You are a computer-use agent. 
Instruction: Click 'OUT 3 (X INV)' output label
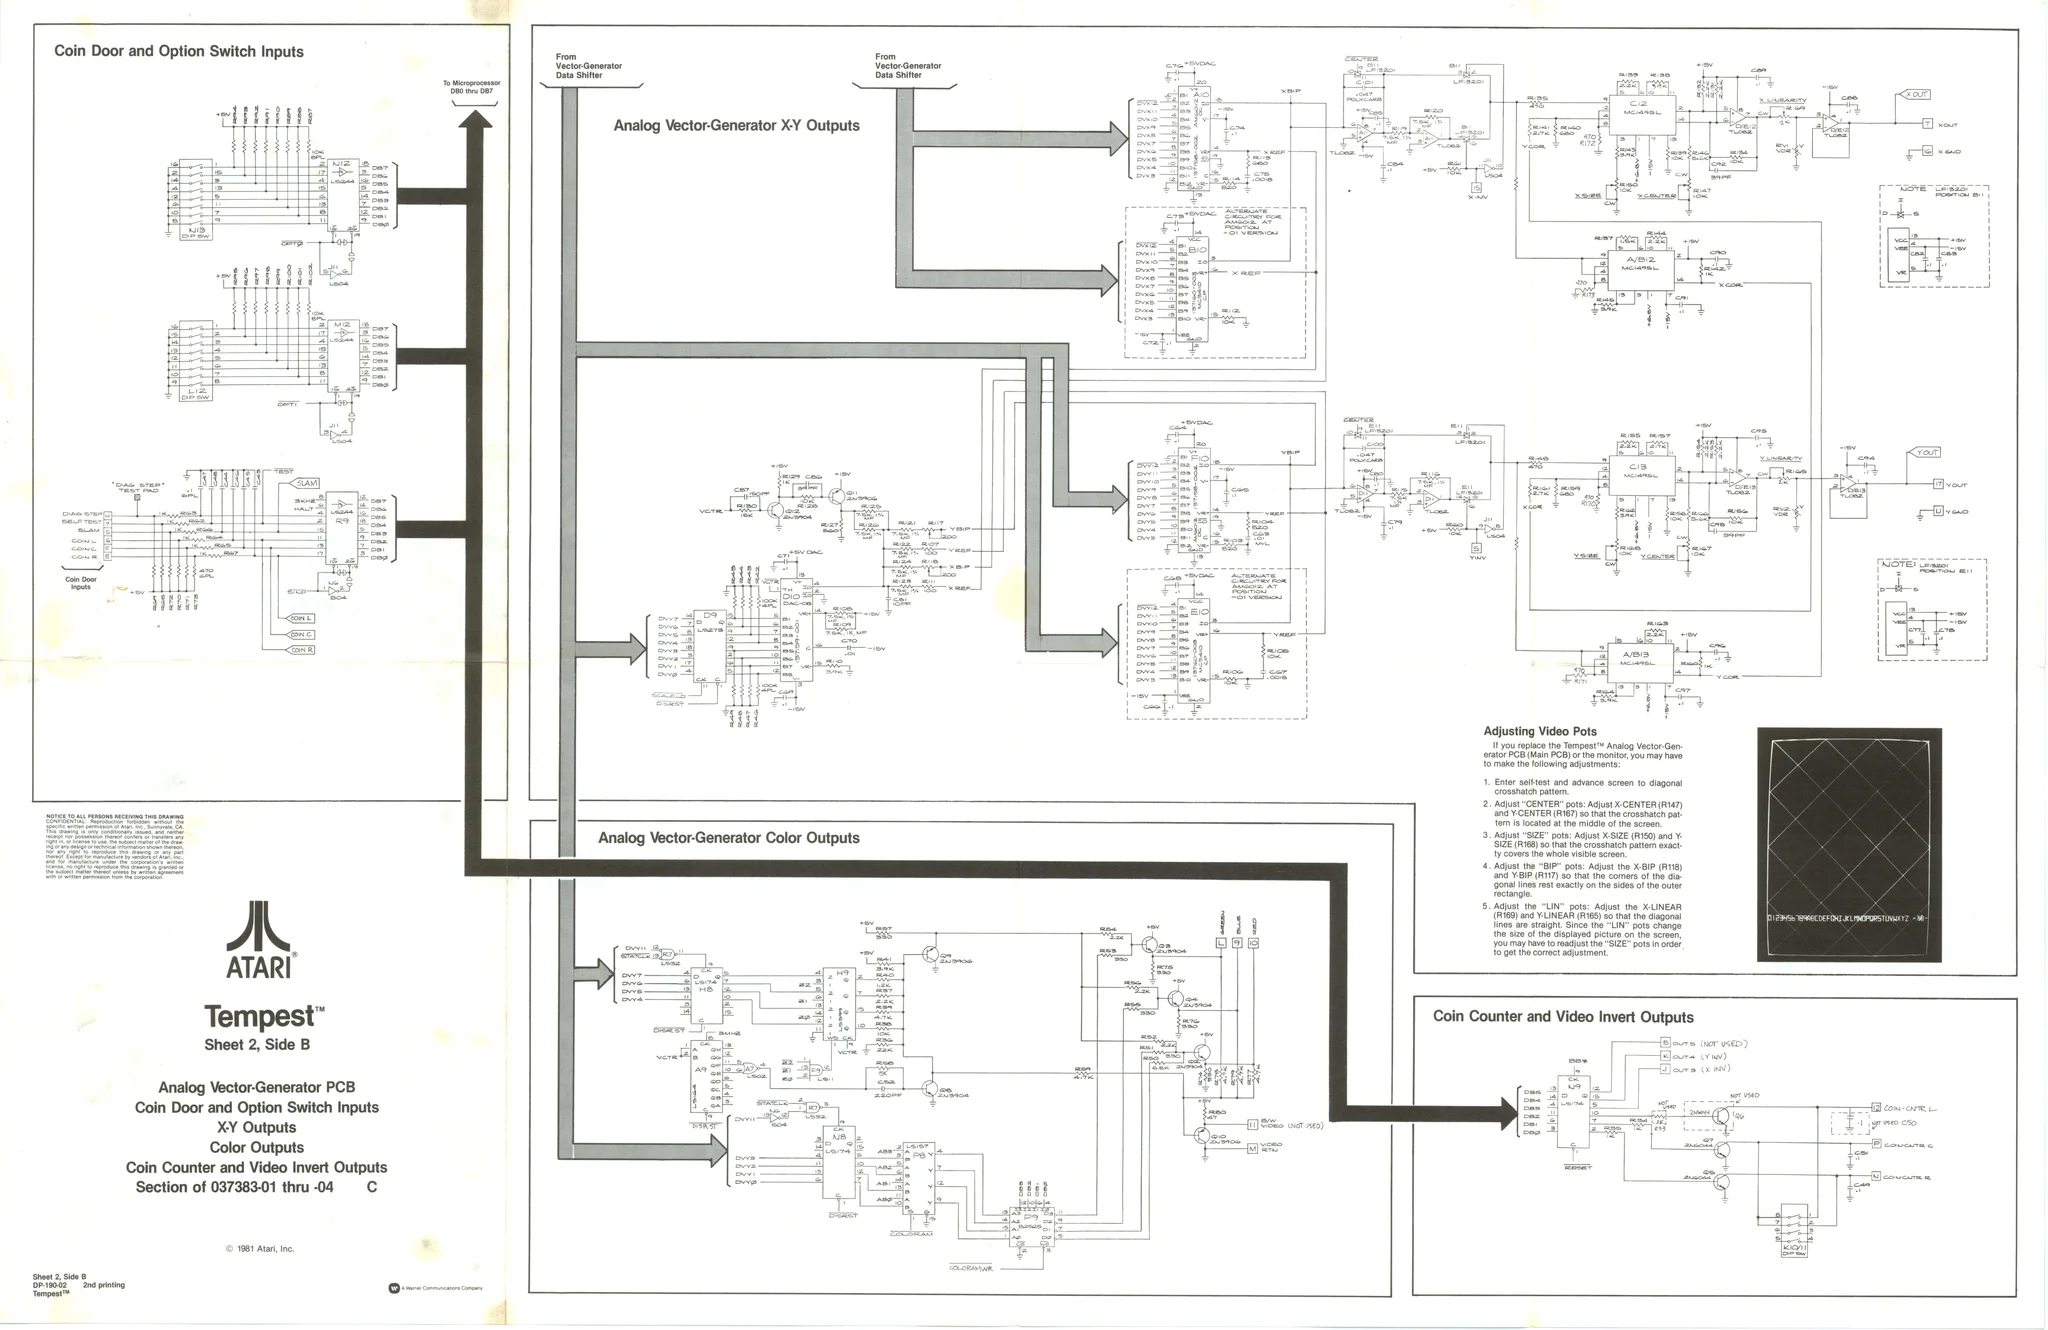pyautogui.click(x=1700, y=1070)
